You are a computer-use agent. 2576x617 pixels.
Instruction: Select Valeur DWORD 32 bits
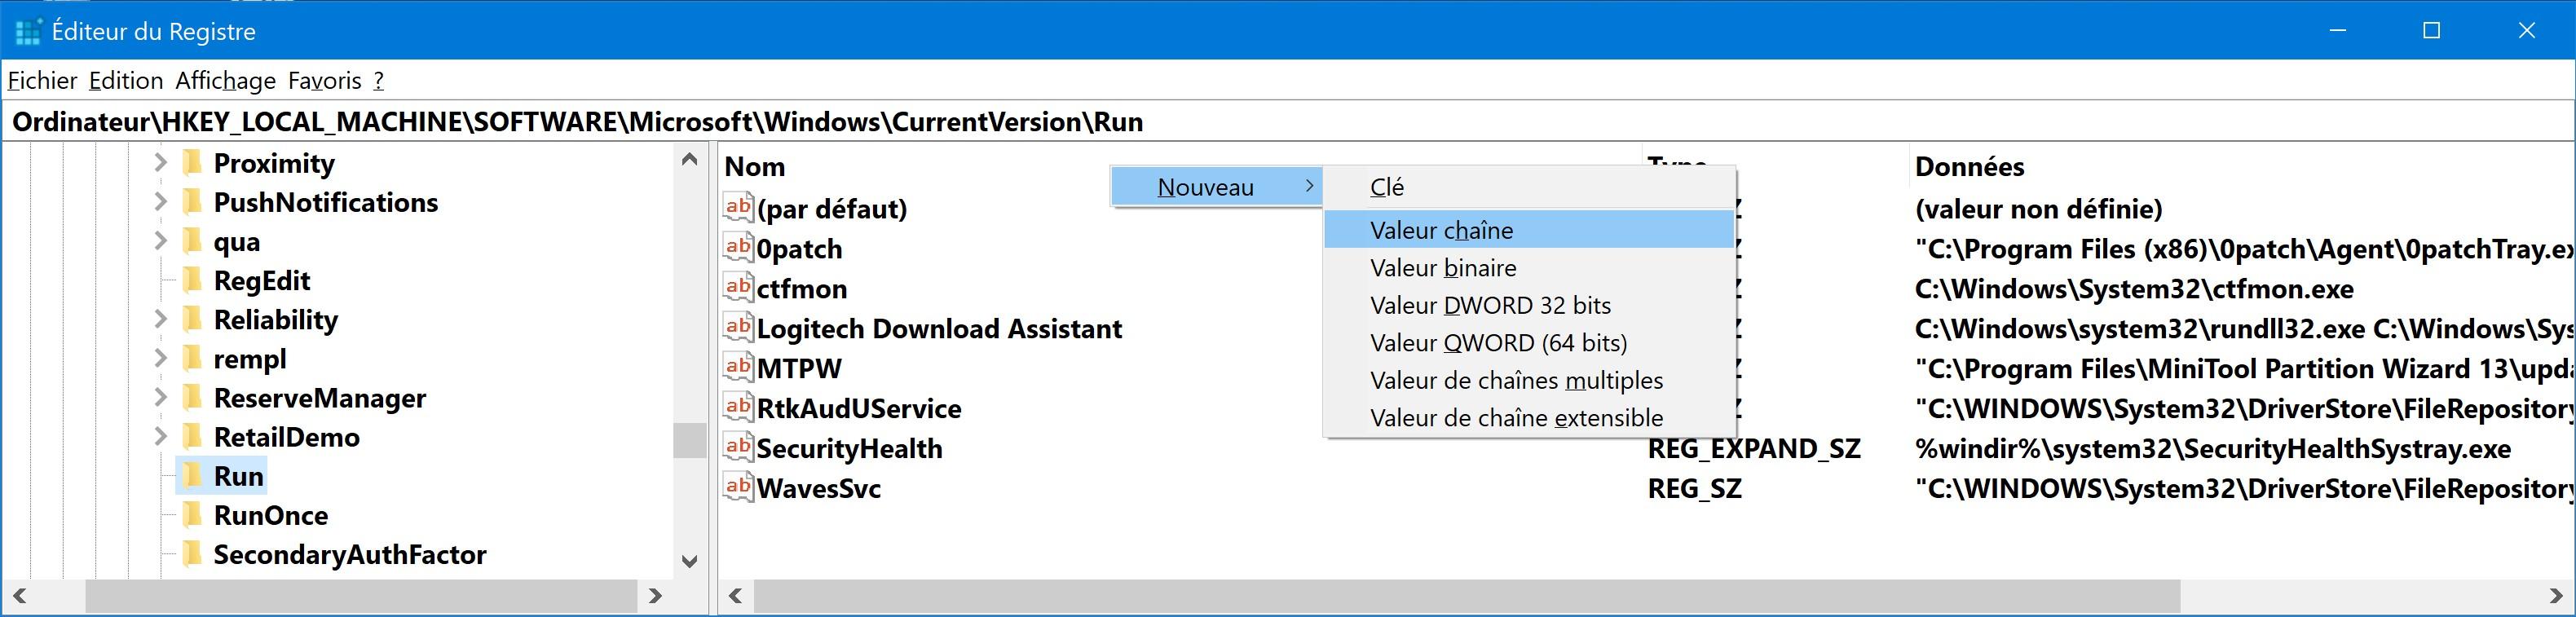1490,305
